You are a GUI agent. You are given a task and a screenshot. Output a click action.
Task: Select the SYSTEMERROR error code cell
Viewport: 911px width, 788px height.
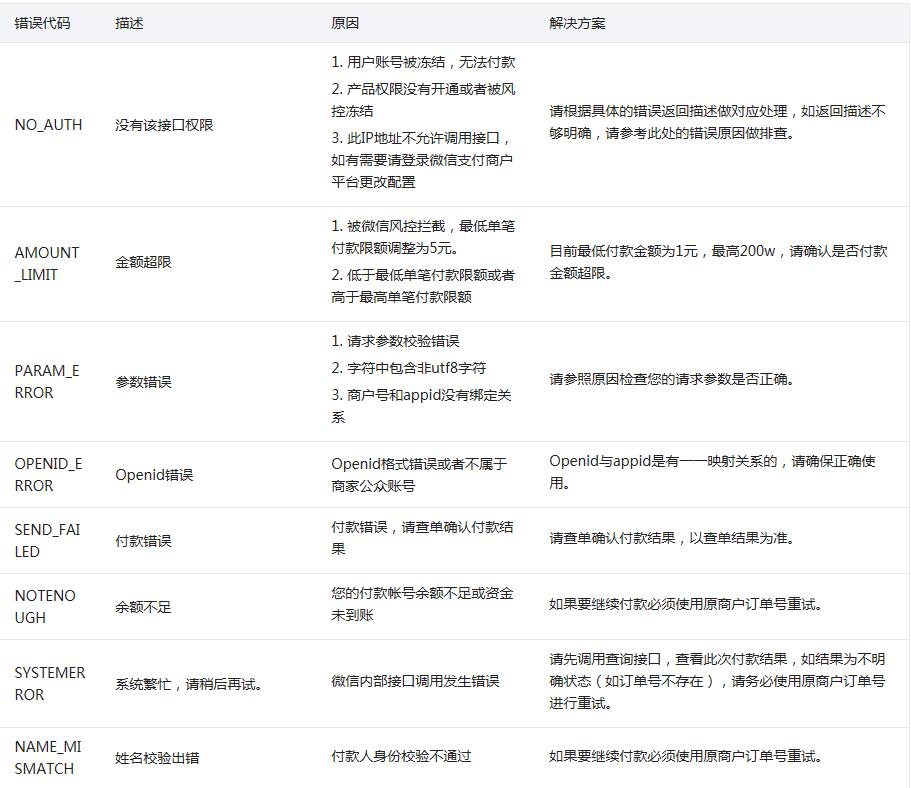[x=50, y=683]
